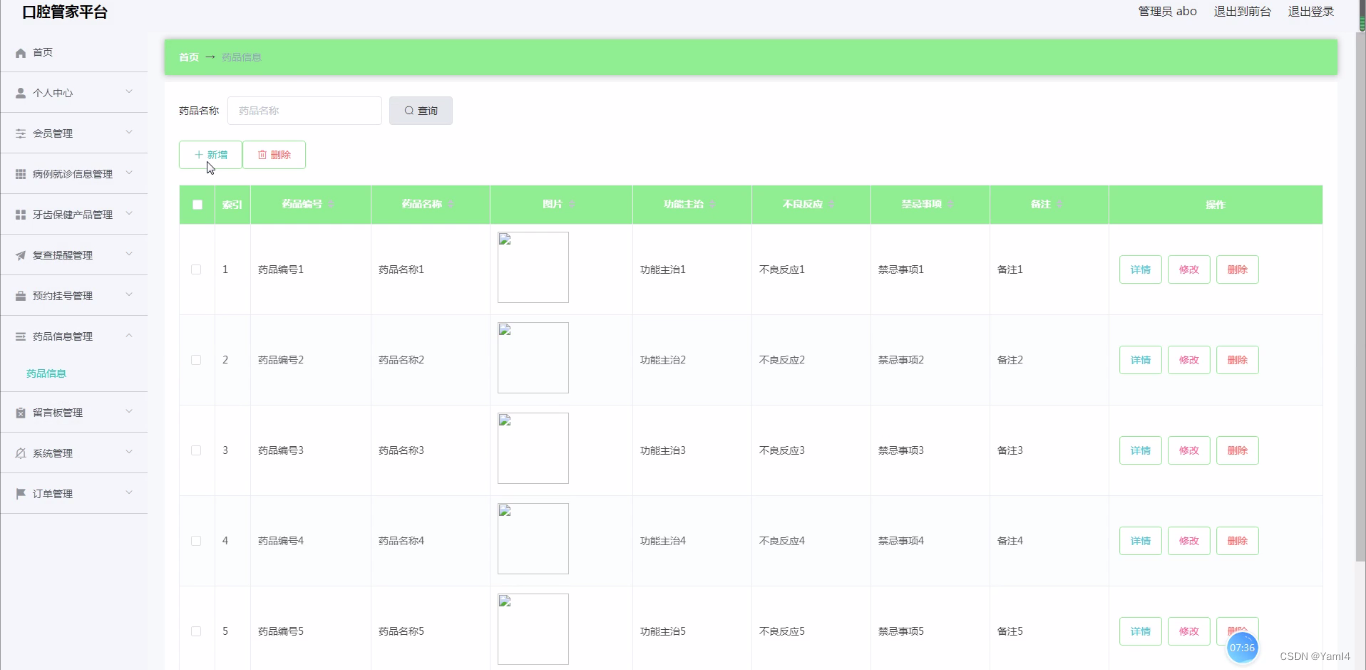1366x670 pixels.
Task: Expand the 个人中心 chevron
Action: pos(129,92)
